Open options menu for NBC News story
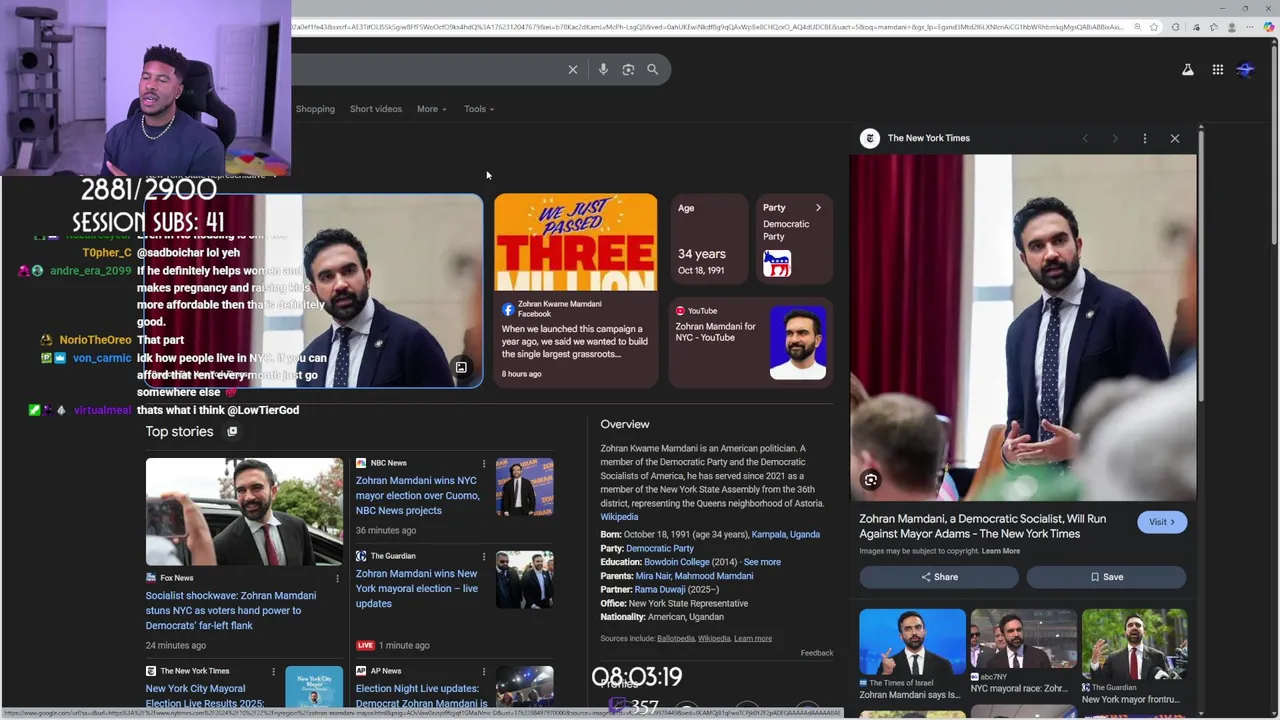 coord(484,463)
